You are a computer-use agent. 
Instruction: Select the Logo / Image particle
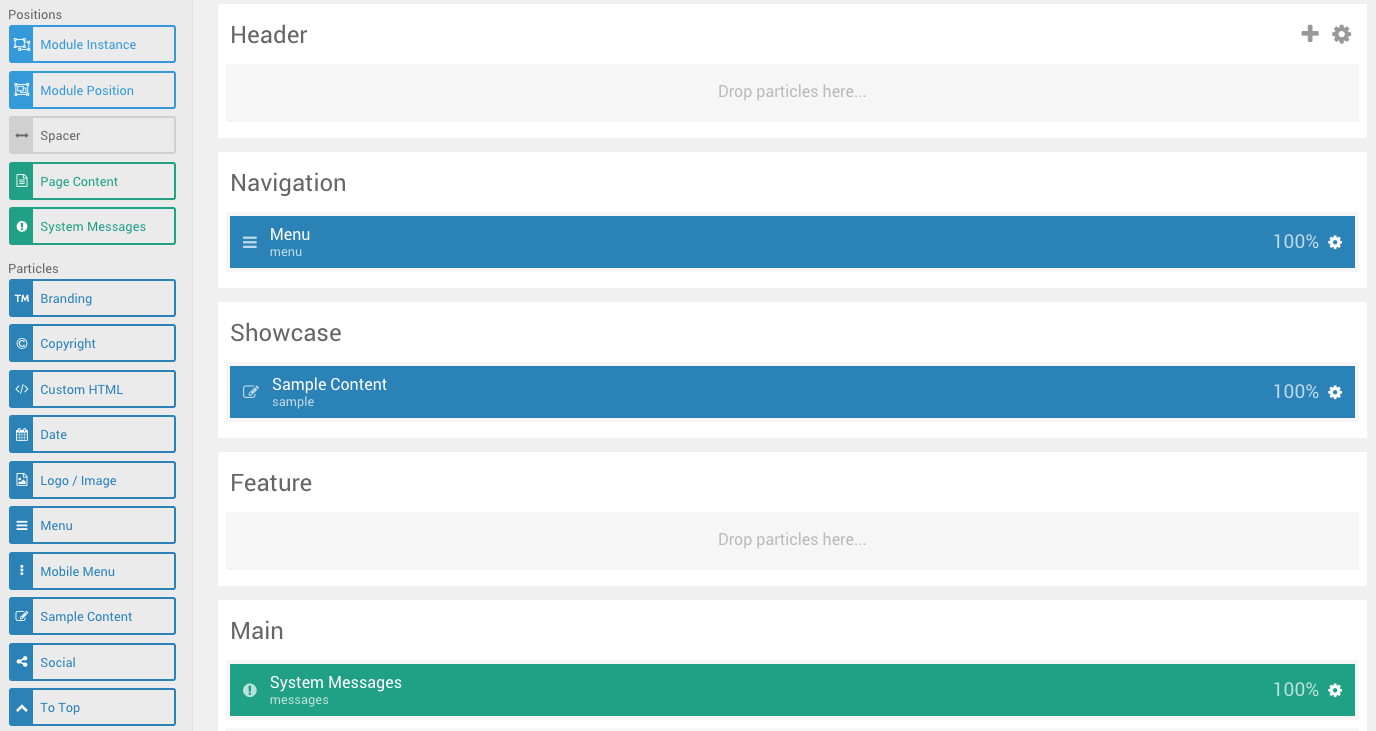point(91,480)
